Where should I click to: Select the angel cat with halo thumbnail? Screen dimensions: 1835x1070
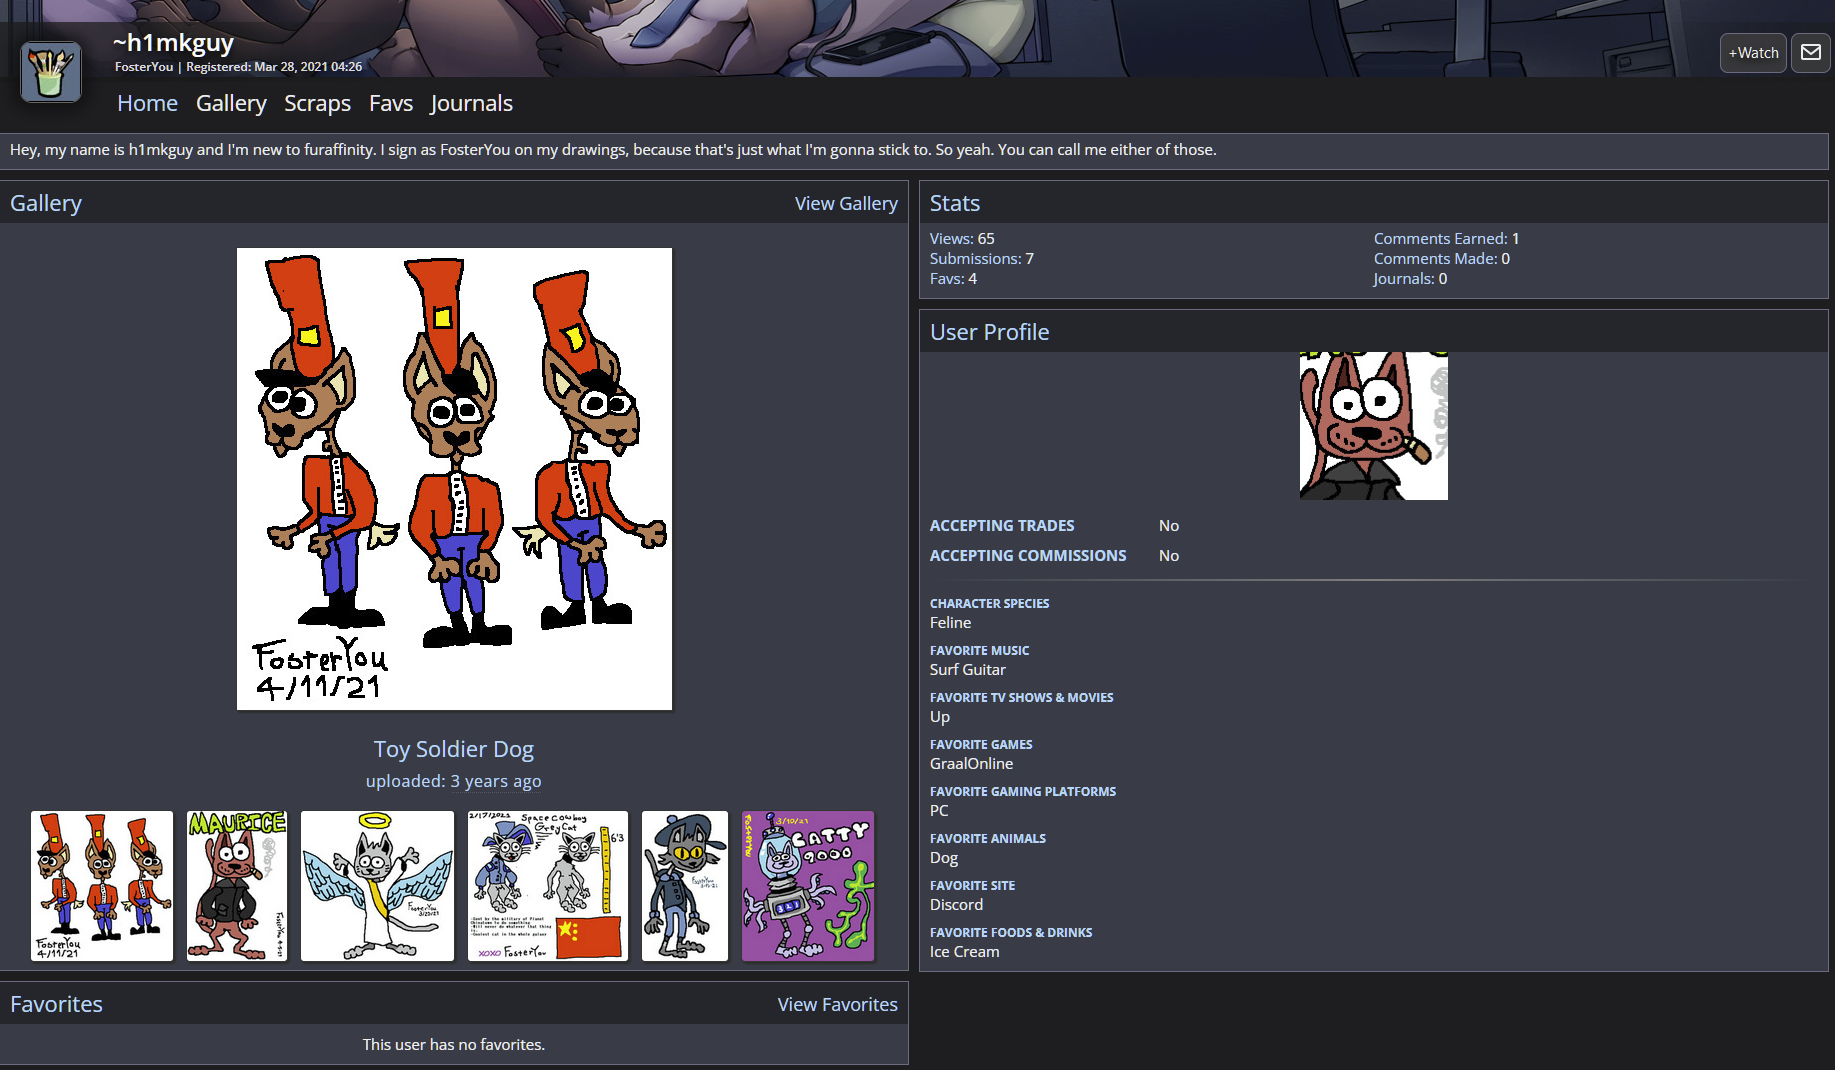[x=377, y=886]
